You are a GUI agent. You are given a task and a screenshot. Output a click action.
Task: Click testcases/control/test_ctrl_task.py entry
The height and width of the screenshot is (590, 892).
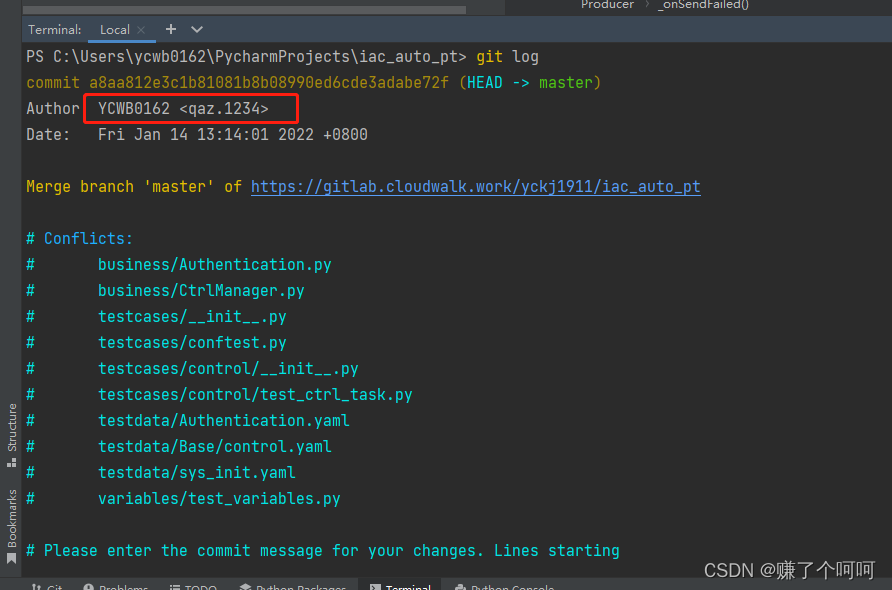(255, 394)
